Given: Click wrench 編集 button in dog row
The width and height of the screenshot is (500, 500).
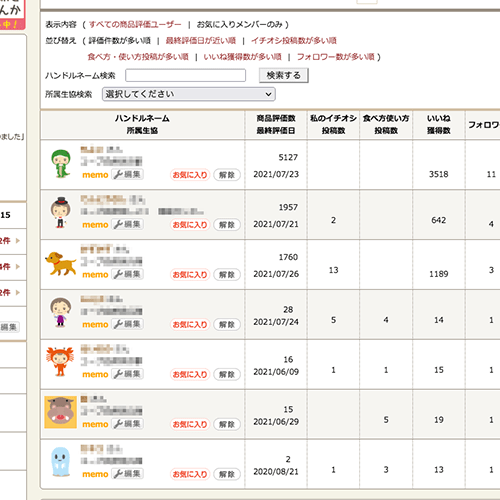Looking at the screenshot, I should (x=127, y=274).
